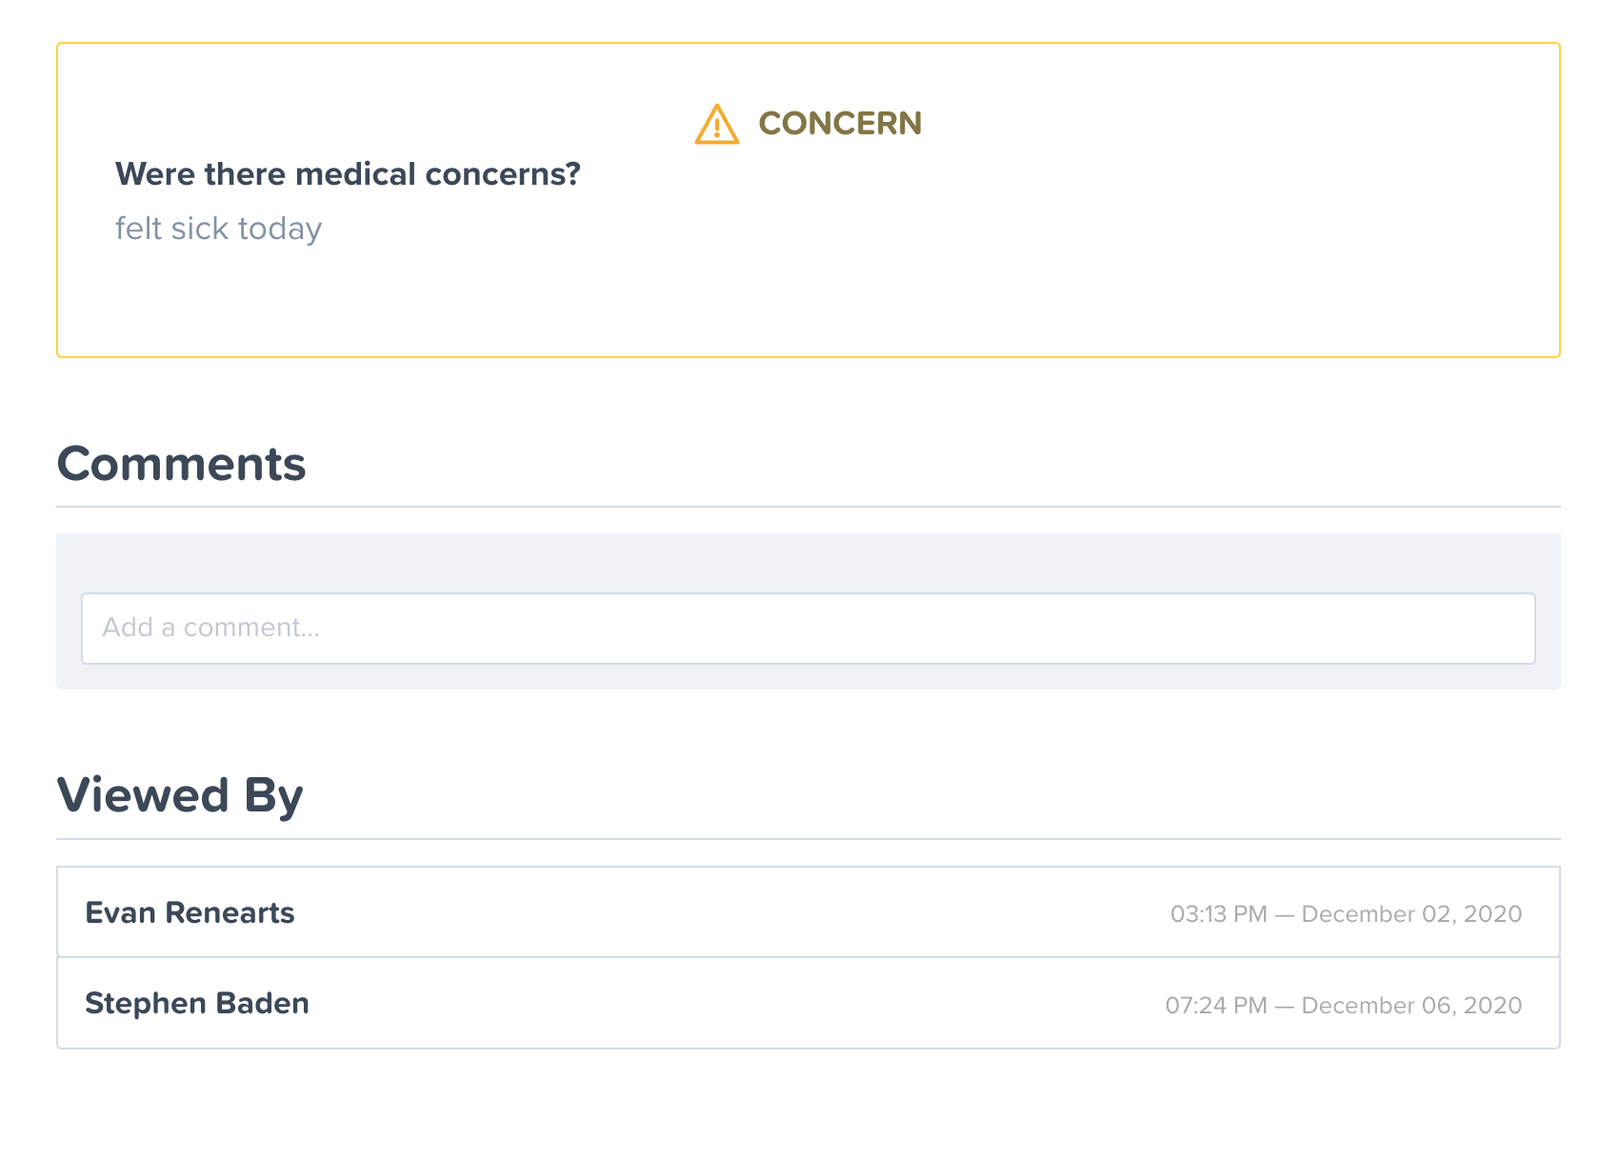Click the gray comment box background area

point(808,563)
